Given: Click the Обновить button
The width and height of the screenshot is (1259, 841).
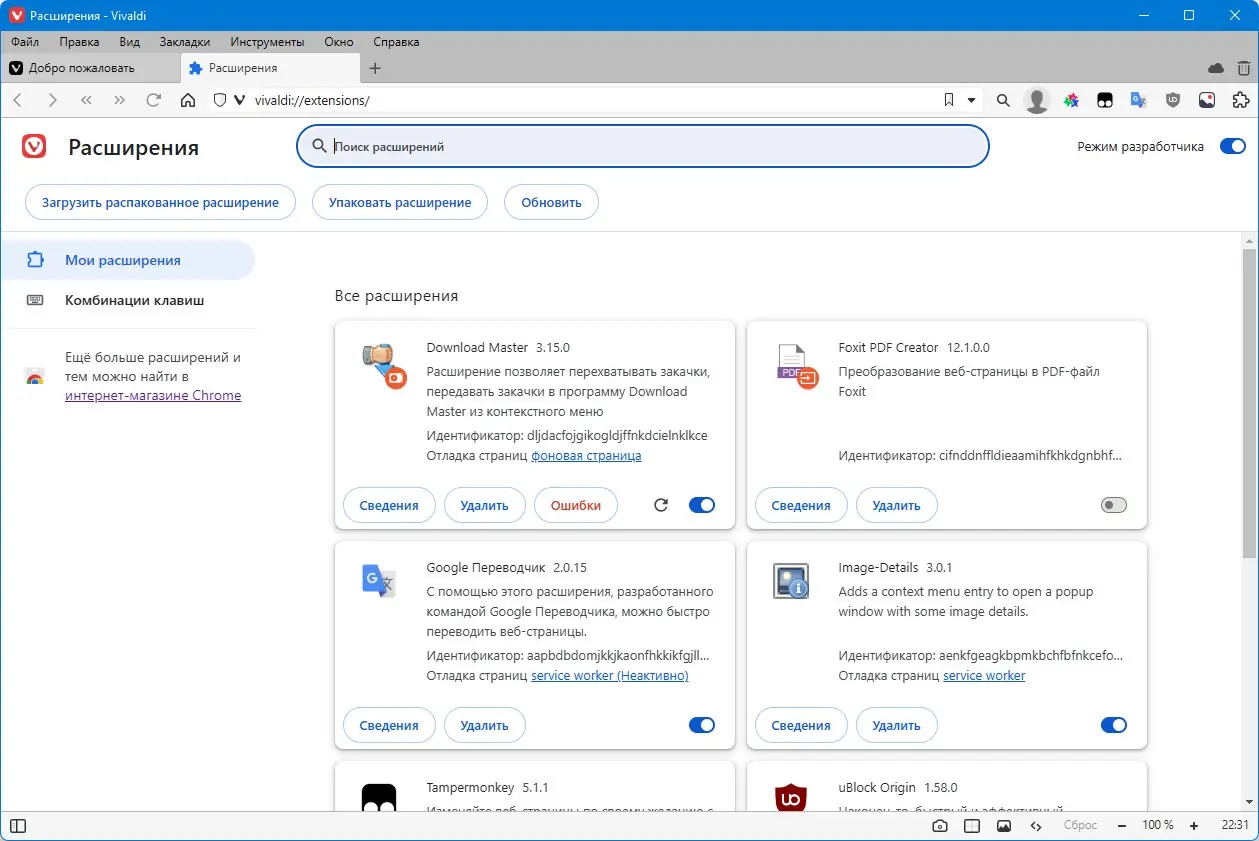Looking at the screenshot, I should point(551,202).
